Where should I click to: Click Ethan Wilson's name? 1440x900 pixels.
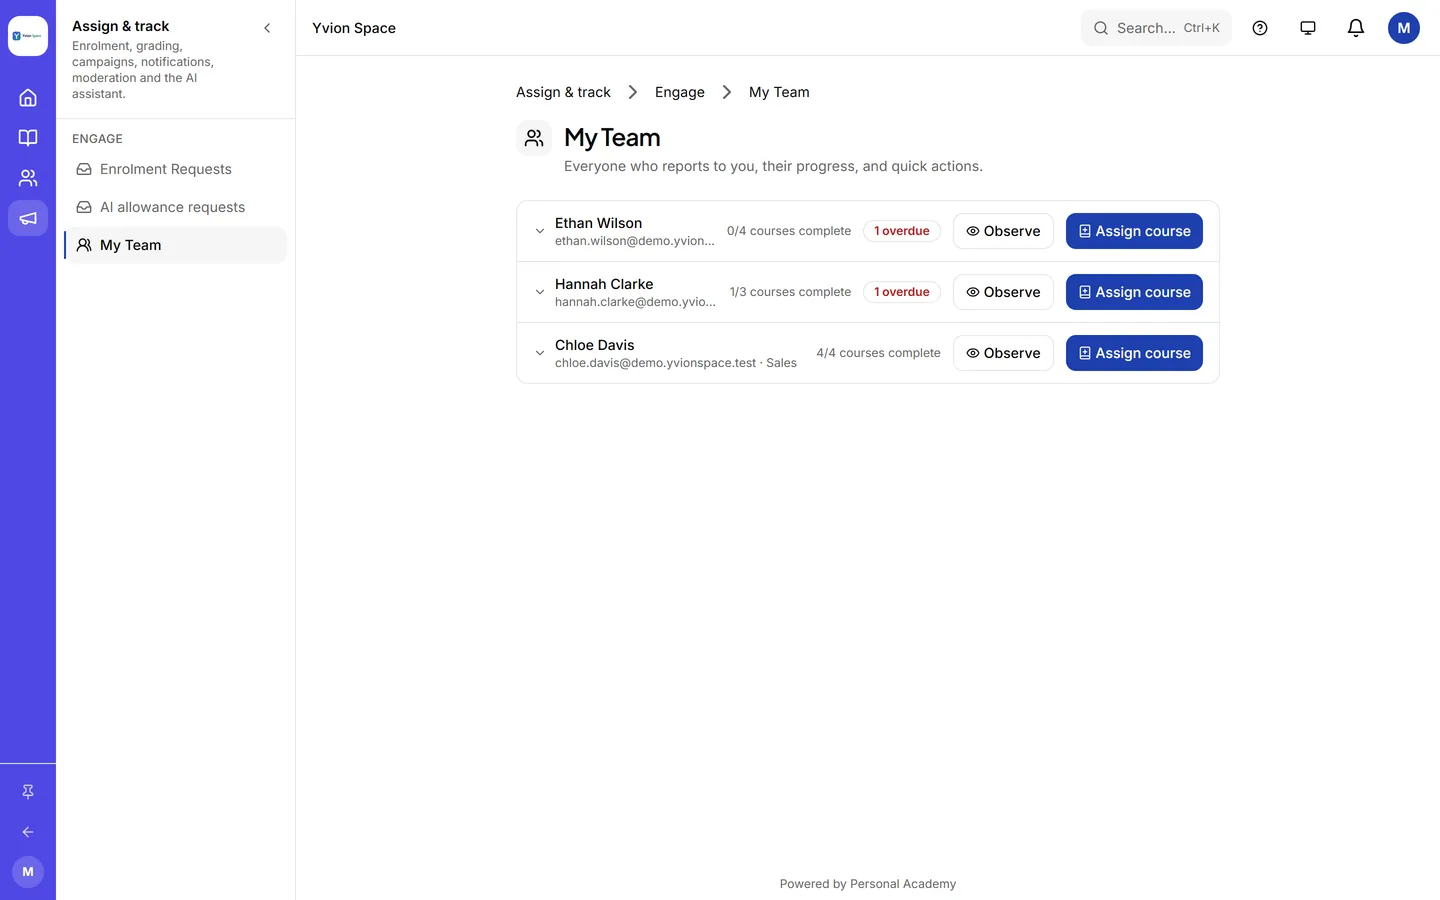[x=598, y=223]
